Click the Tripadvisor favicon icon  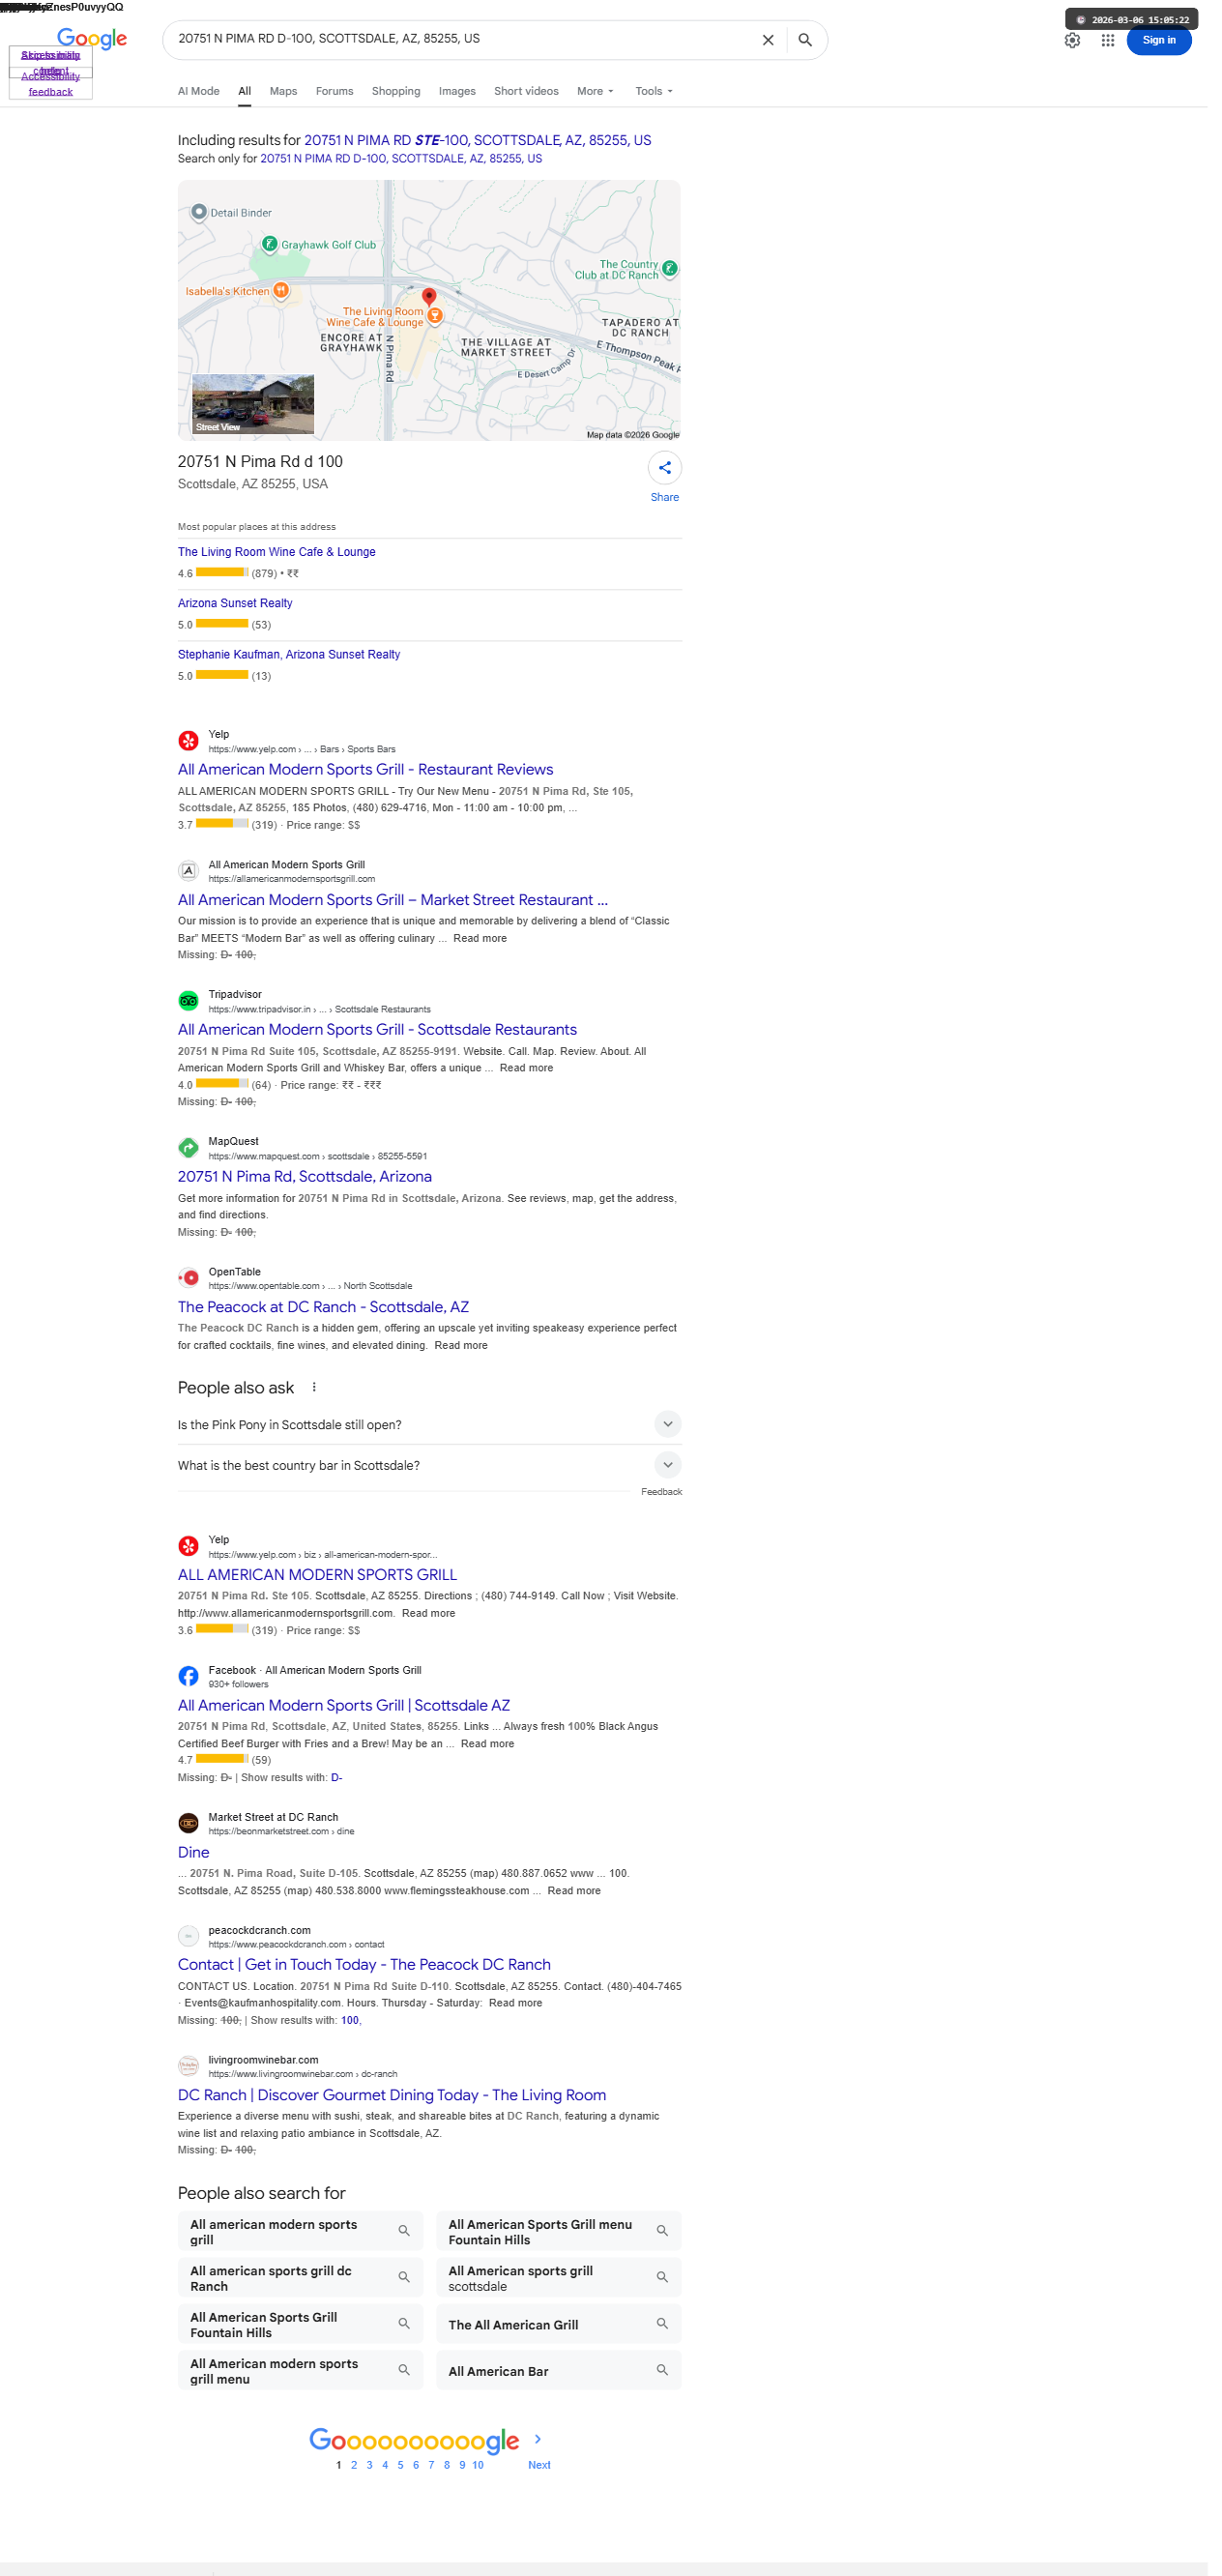click(x=190, y=1012)
